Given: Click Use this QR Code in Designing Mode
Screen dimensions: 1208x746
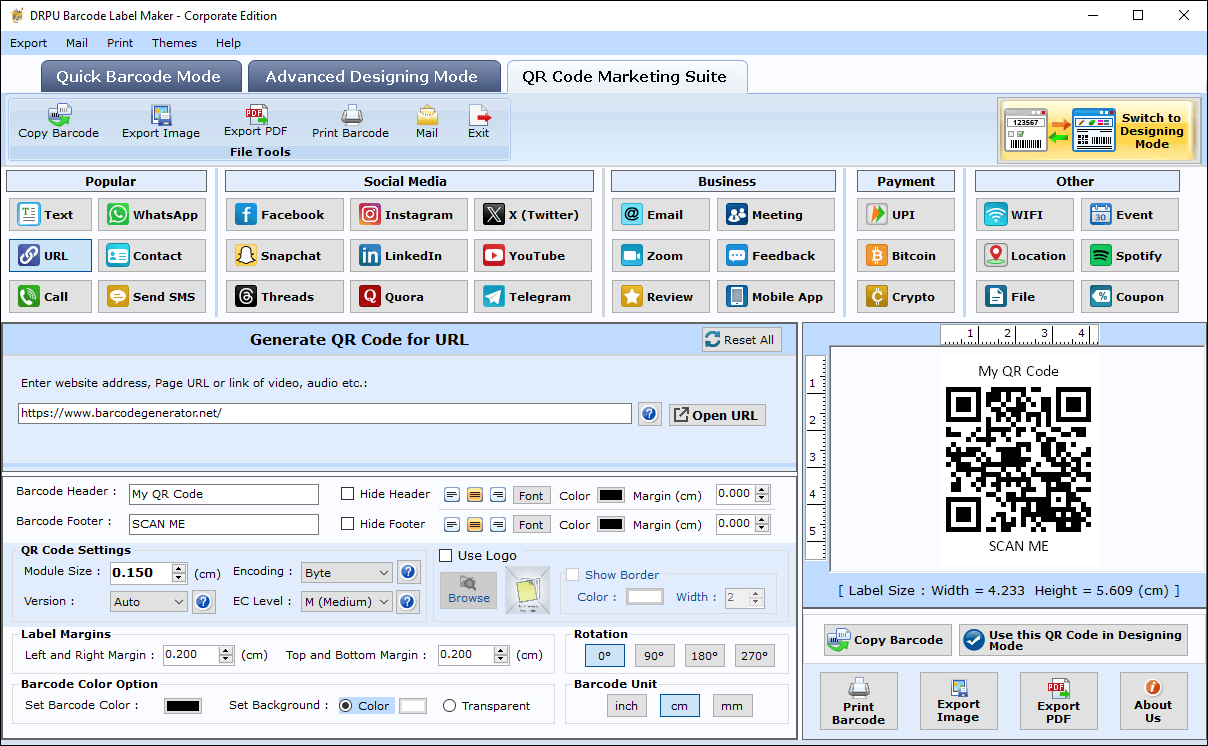Looking at the screenshot, I should point(1073,641).
